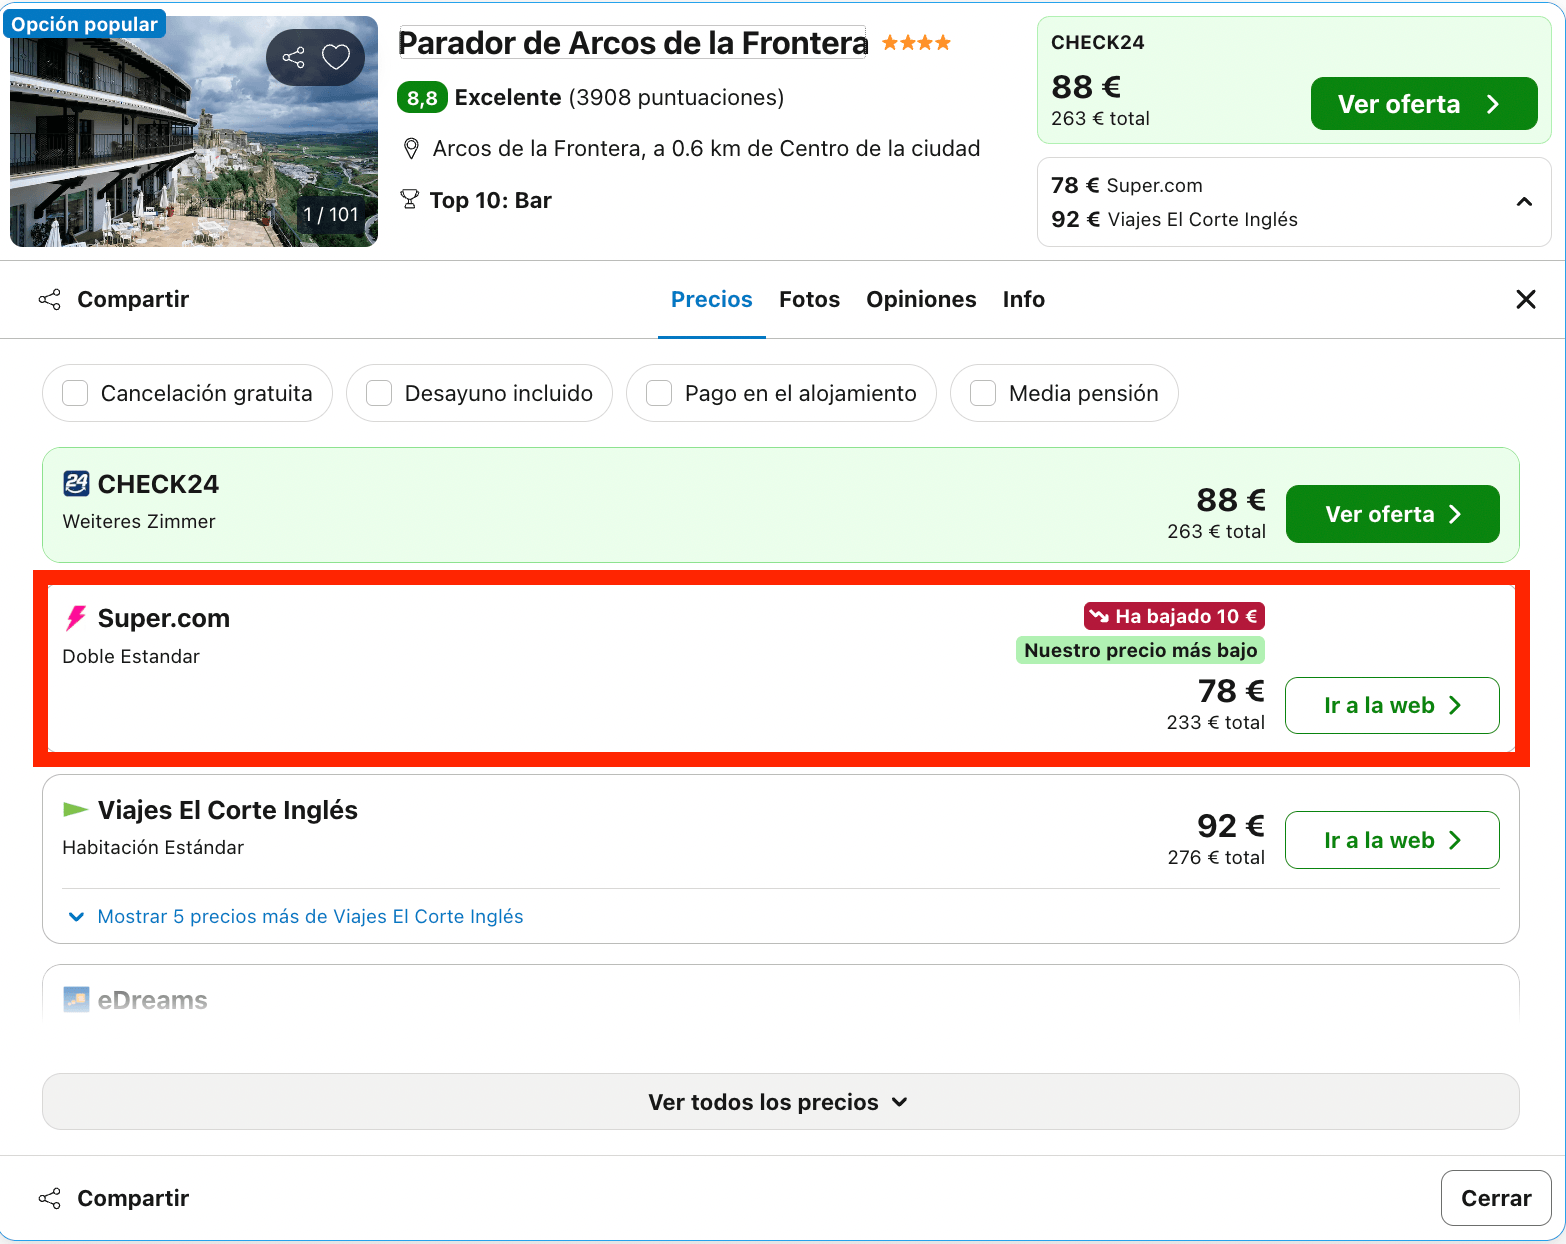Screen dimensions: 1566x1244
Task: Click Ver oferta in CHECK24 list row
Action: pyautogui.click(x=1393, y=514)
